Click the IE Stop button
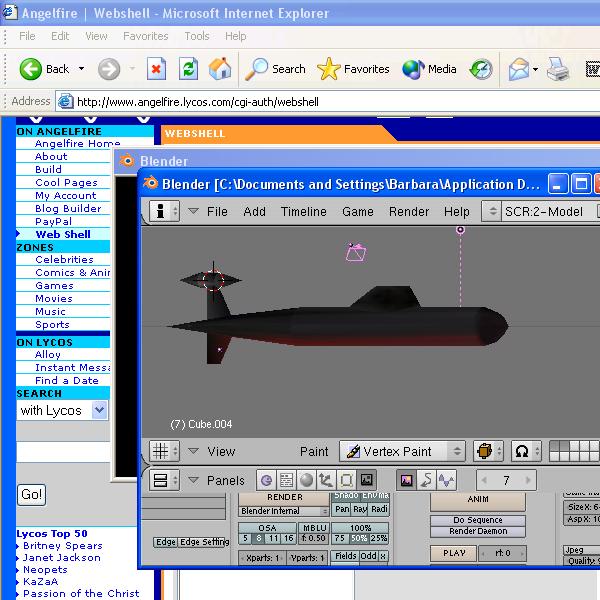Viewport: 600px width, 600px height. [156, 69]
